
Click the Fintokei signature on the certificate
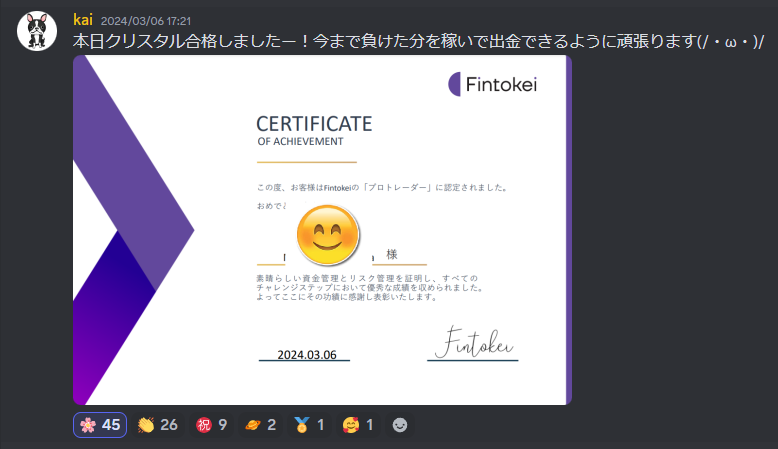coord(474,342)
